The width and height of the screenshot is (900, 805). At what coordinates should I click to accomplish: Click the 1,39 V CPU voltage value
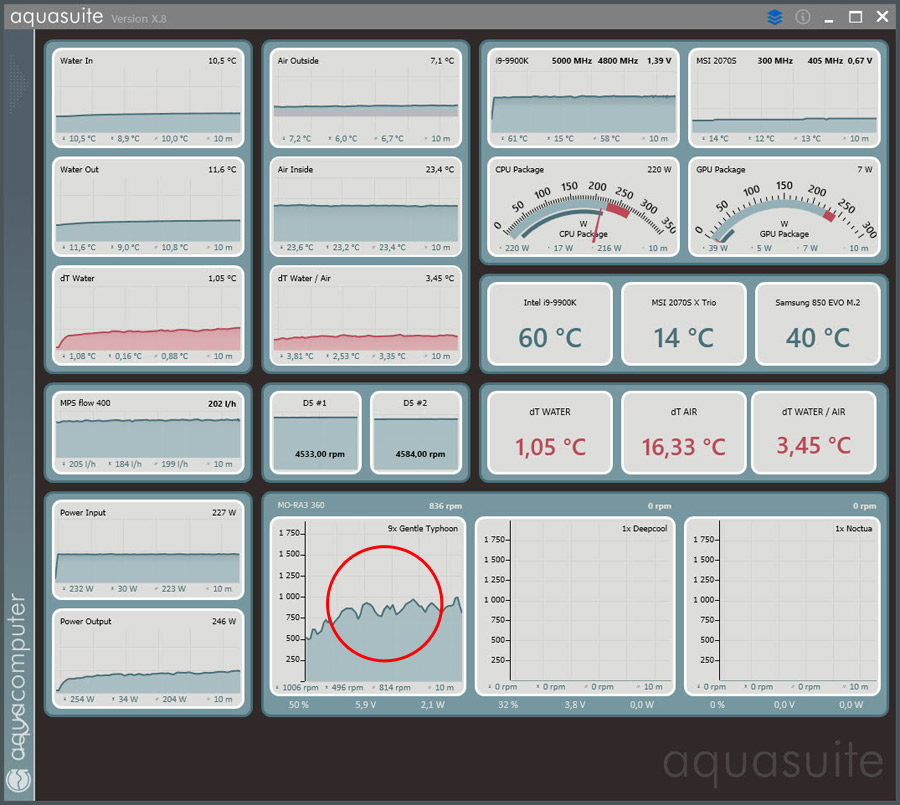(x=659, y=61)
